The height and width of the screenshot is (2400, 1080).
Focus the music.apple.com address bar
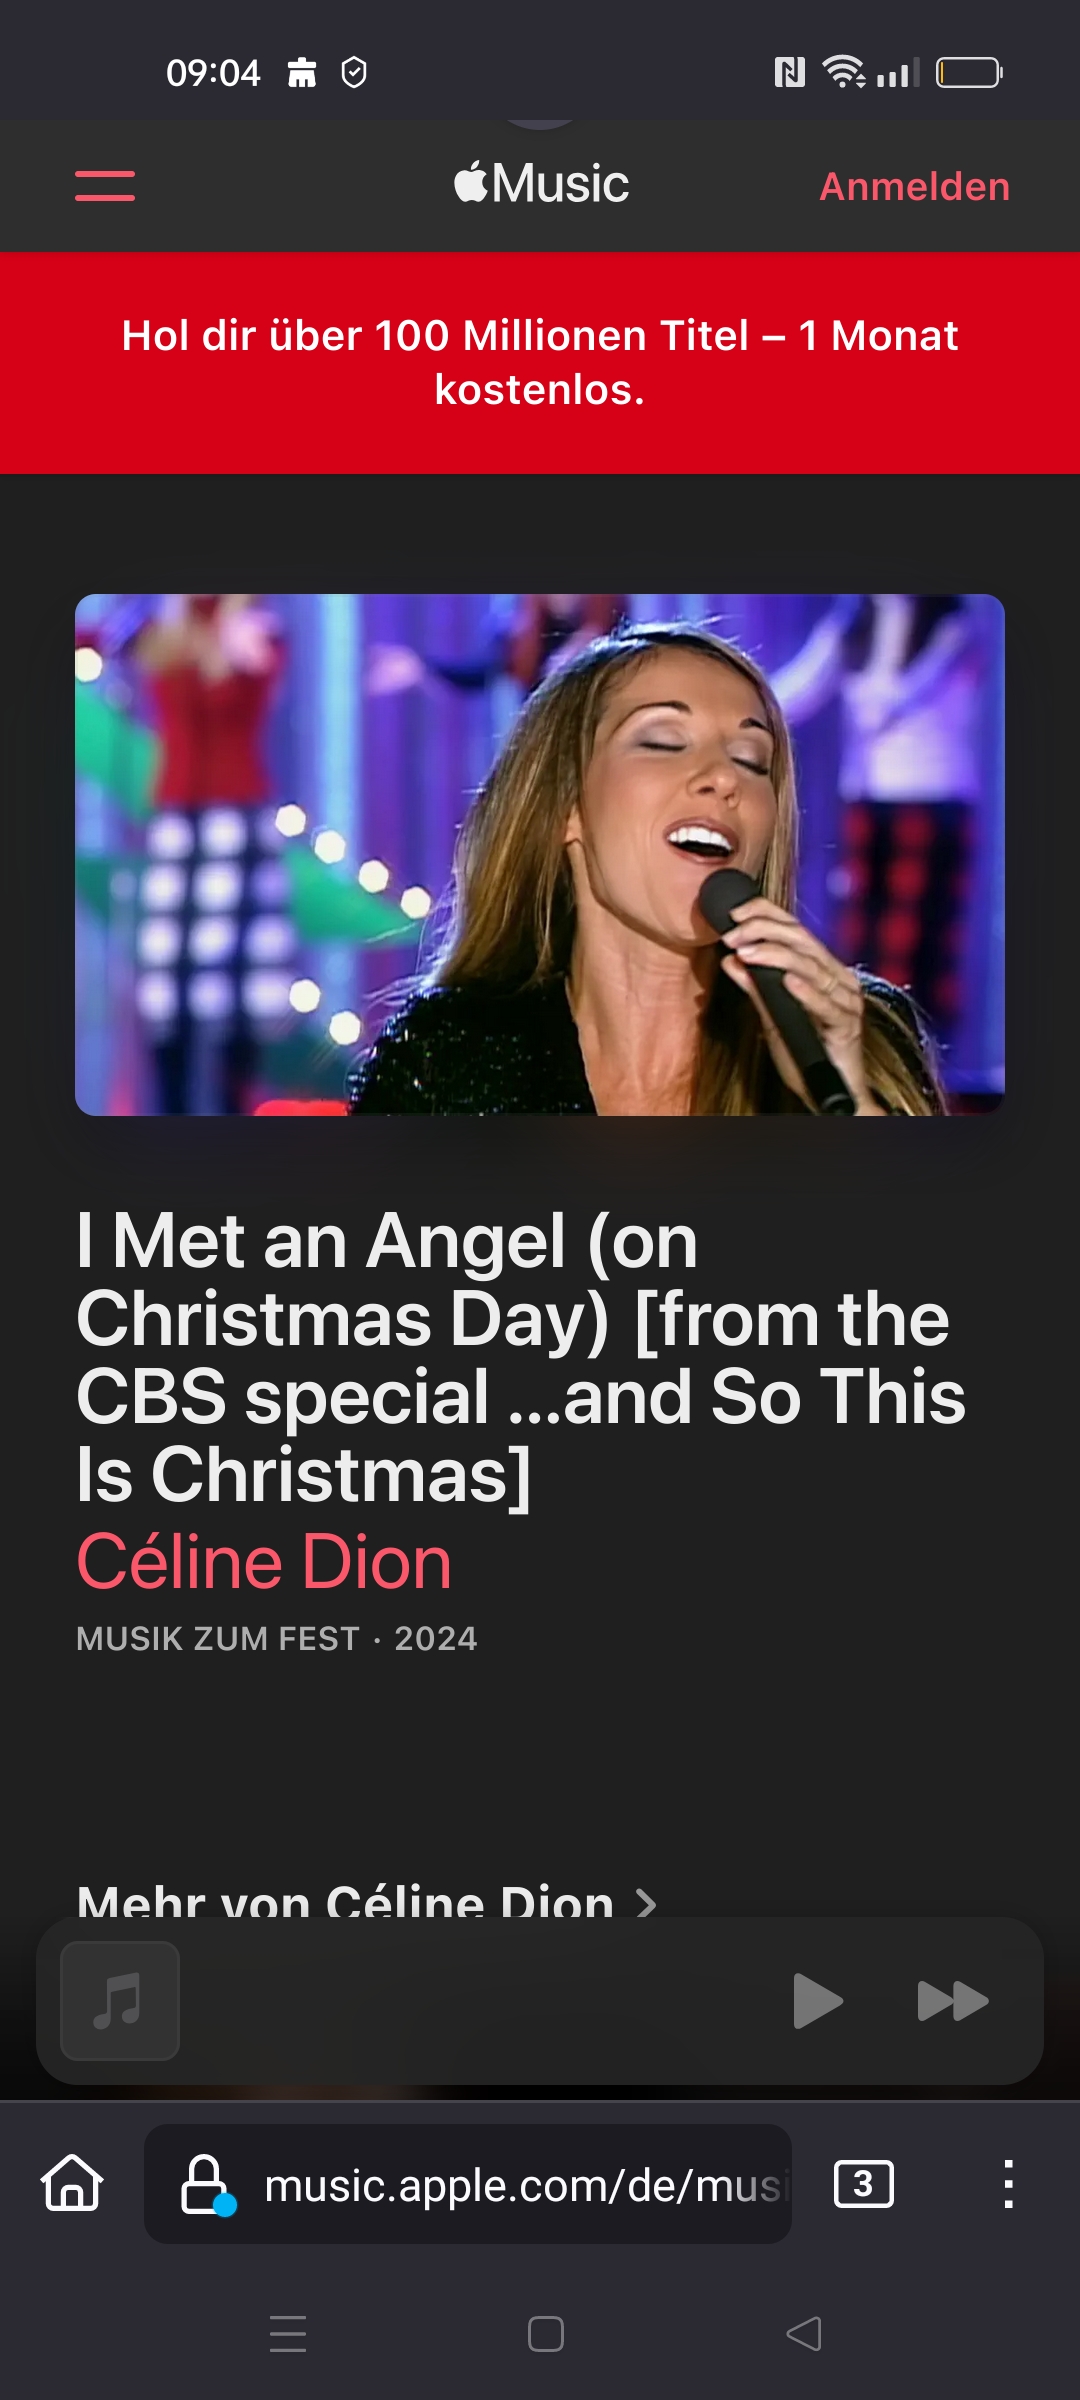(x=520, y=2185)
